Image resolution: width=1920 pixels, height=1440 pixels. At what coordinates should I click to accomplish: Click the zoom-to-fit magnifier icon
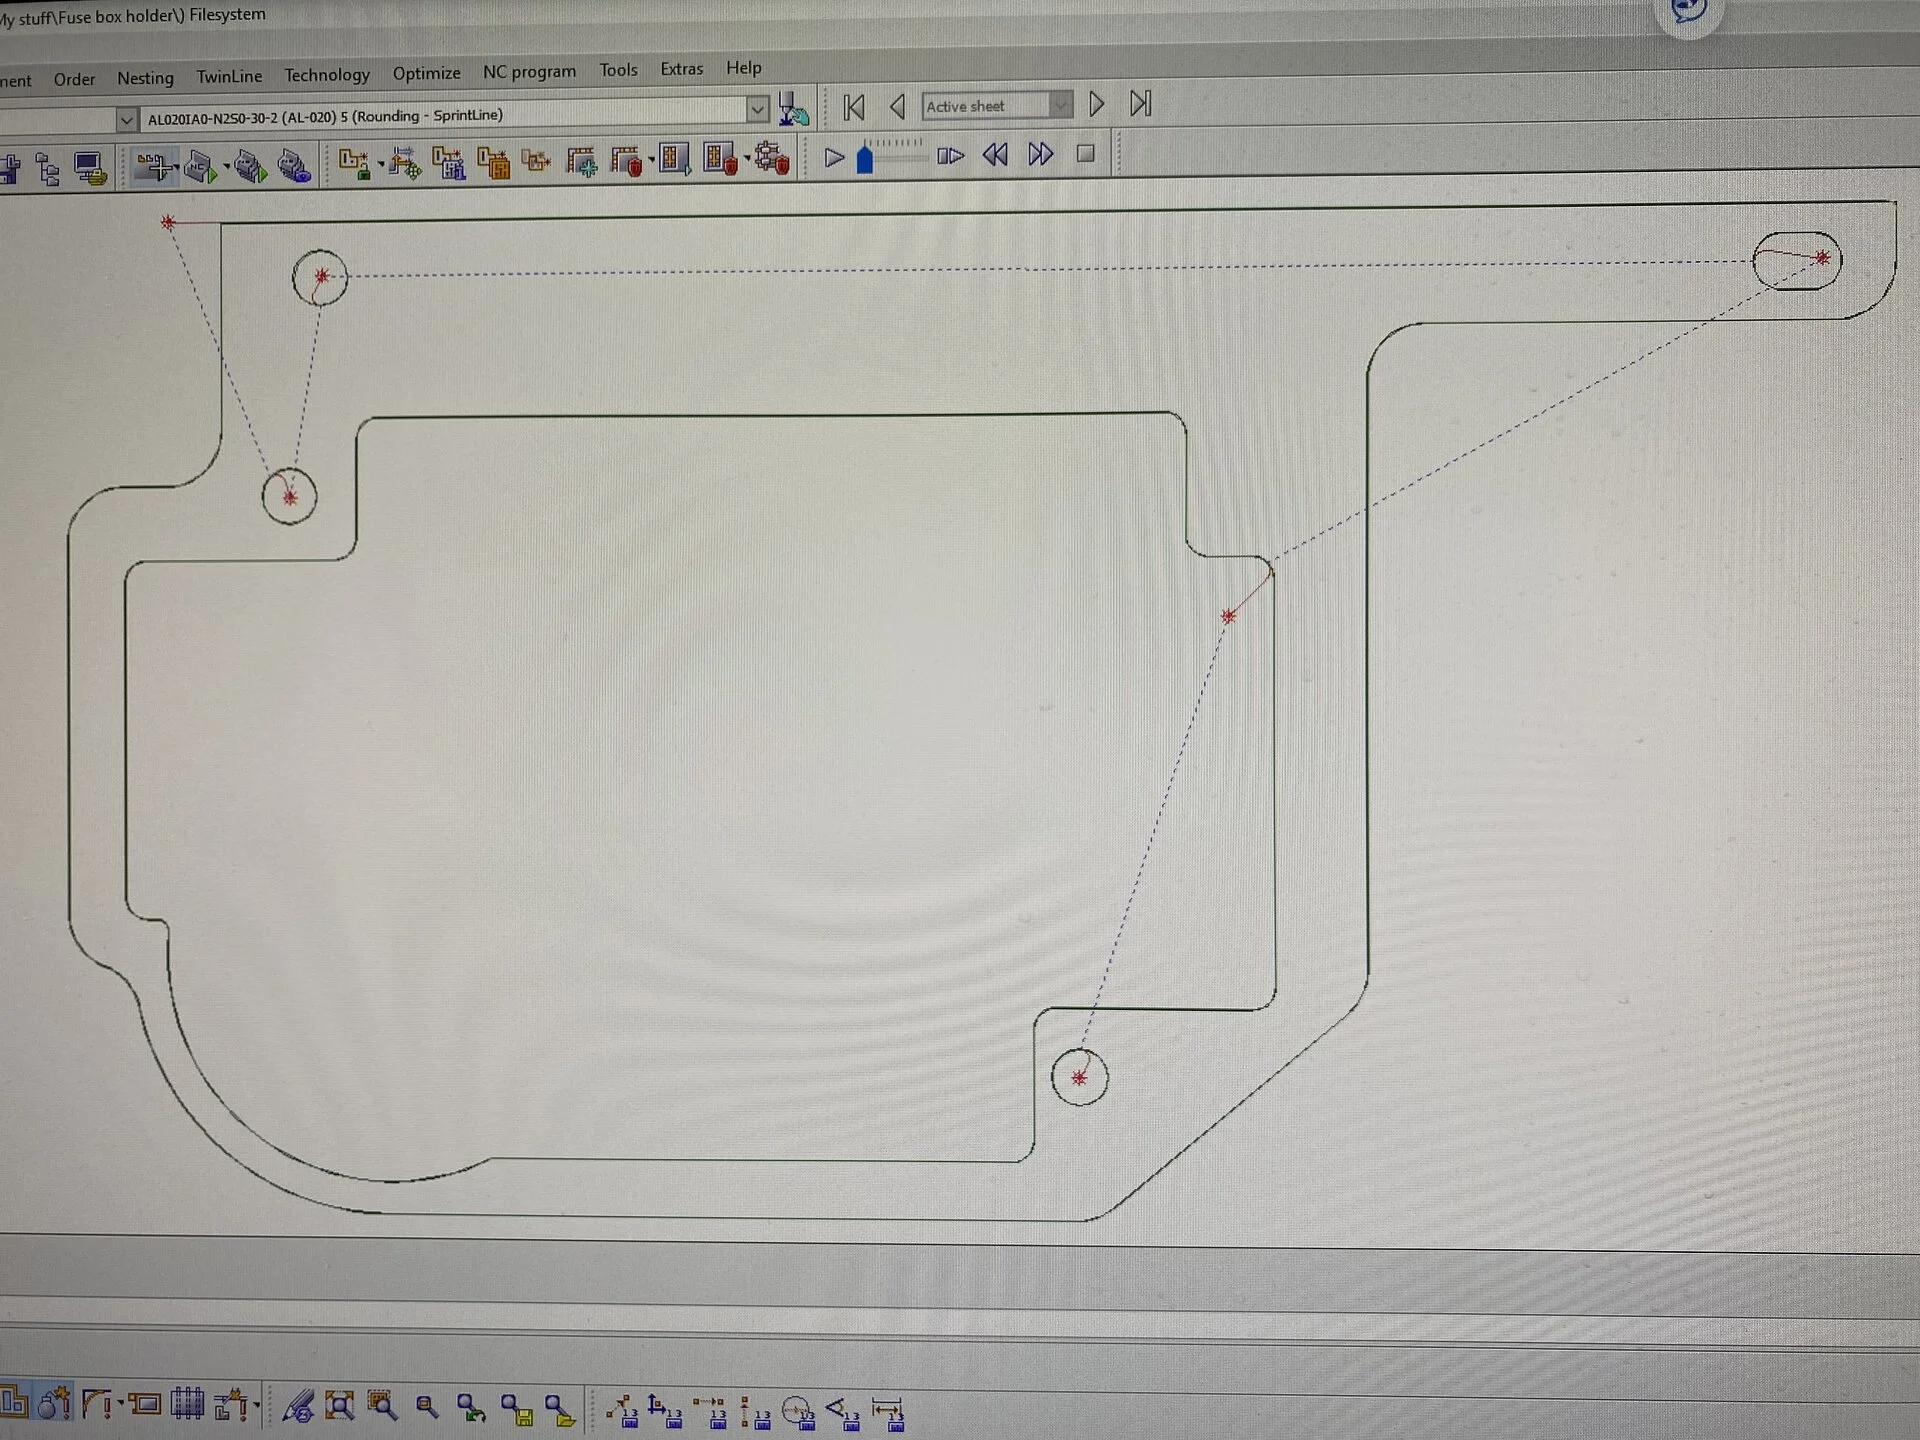(x=340, y=1406)
